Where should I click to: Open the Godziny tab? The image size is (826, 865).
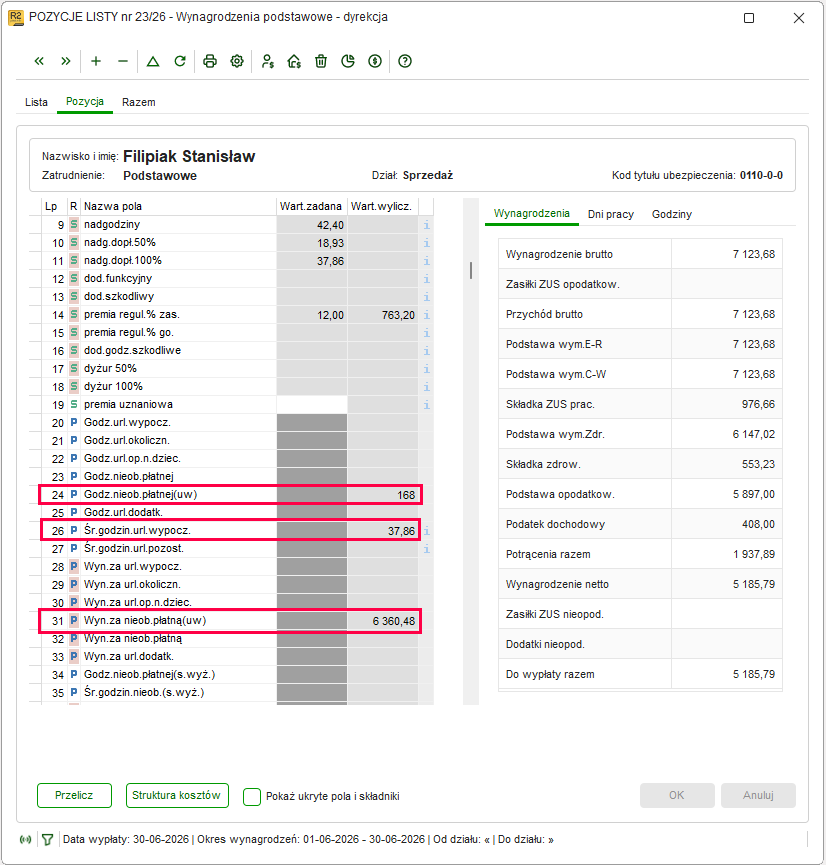tap(672, 214)
